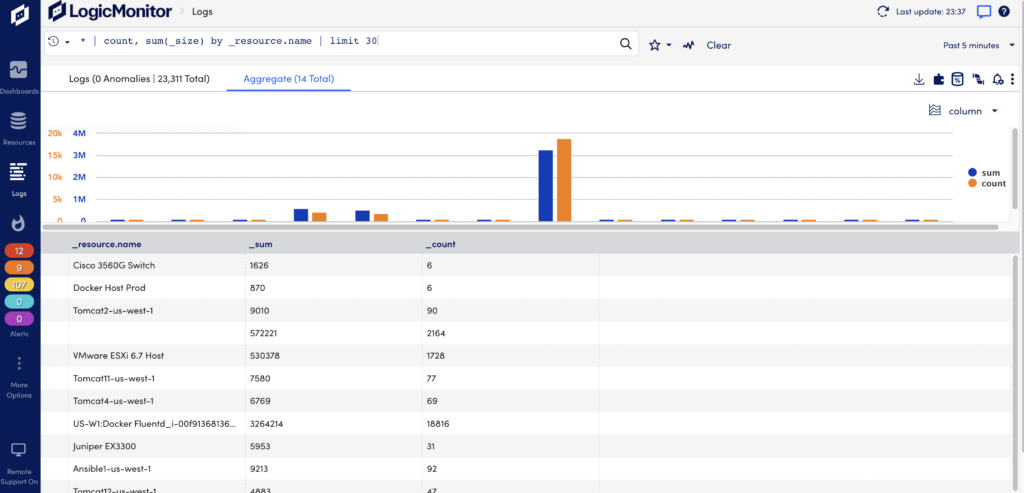Click the log pipelines icon

[978, 79]
